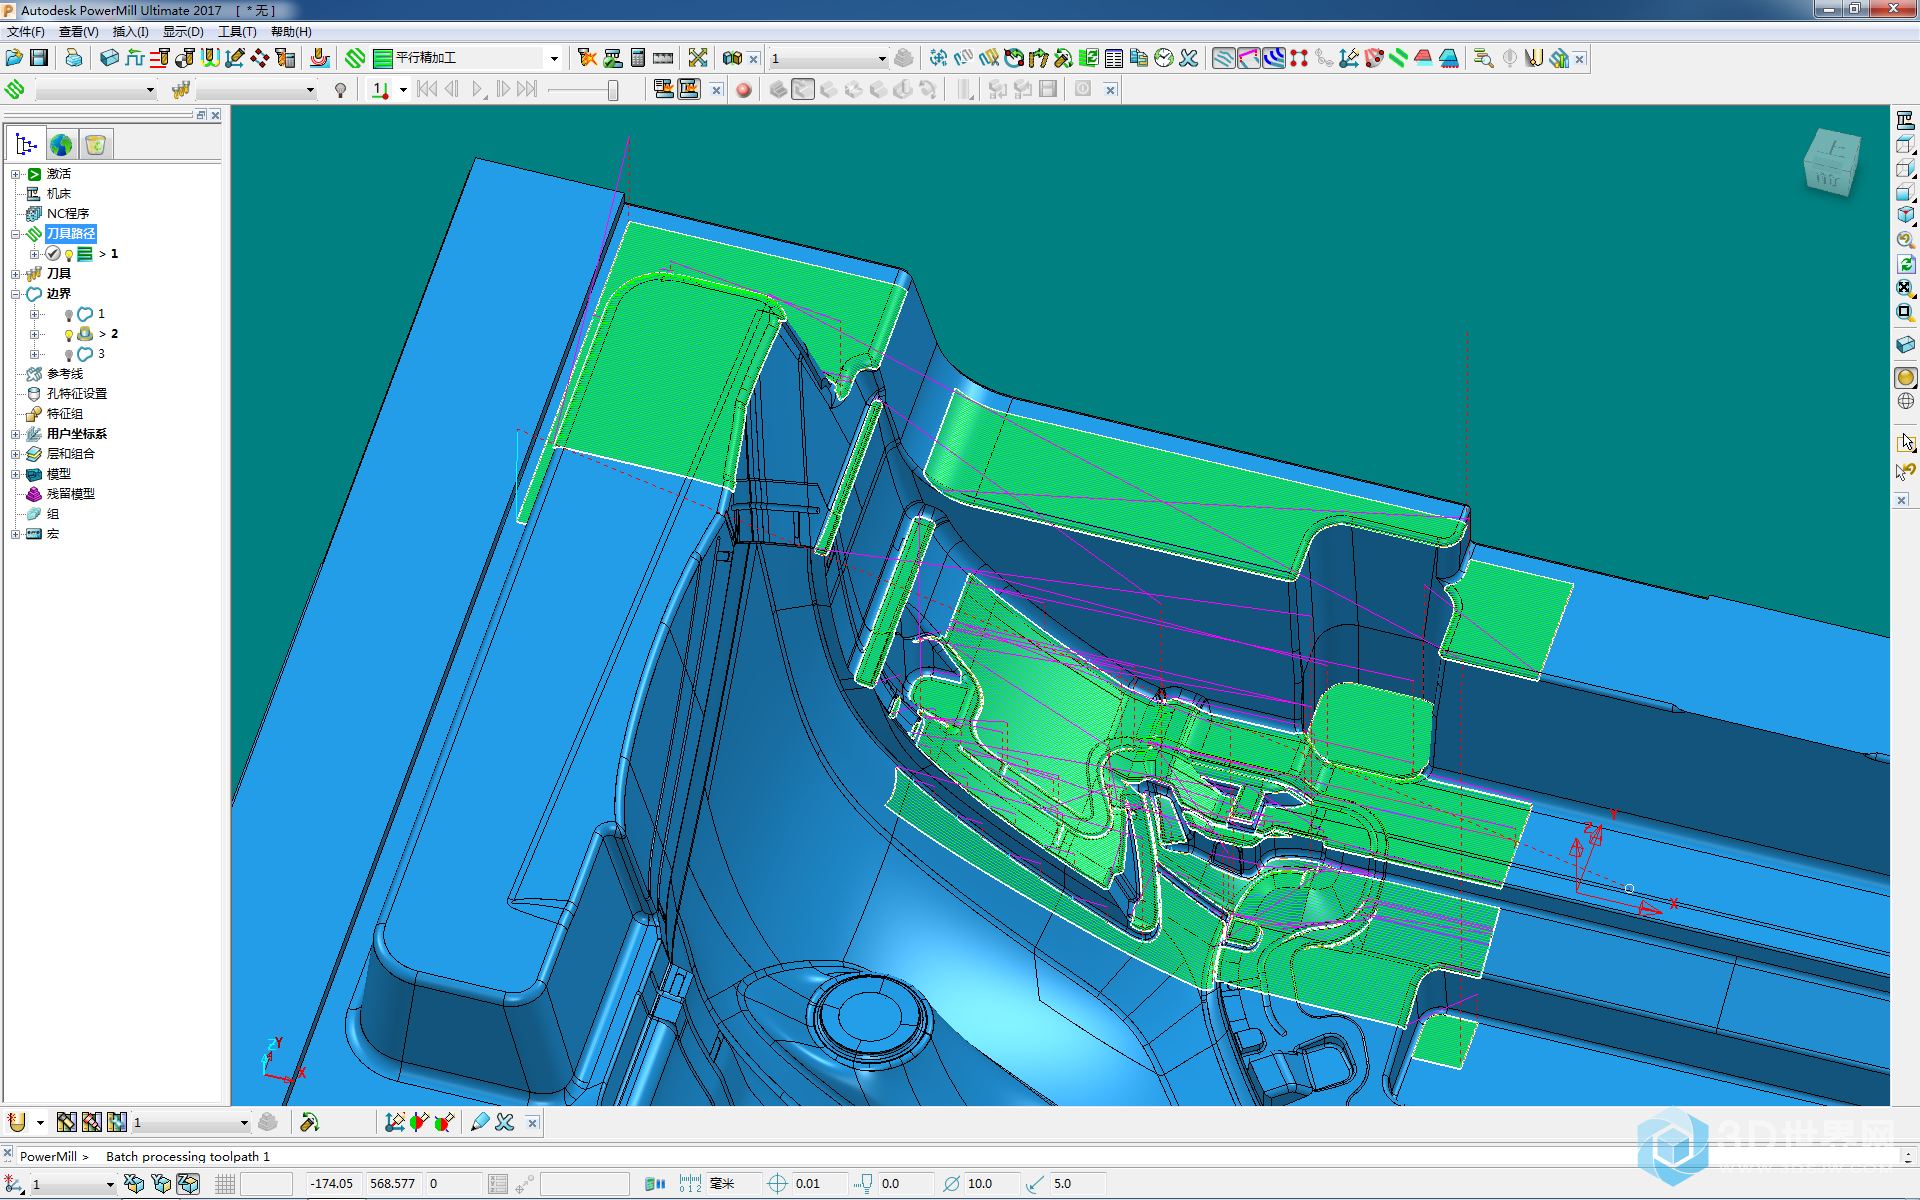Expand the 模型 tree node
This screenshot has height=1200, width=1920.
(x=15, y=474)
